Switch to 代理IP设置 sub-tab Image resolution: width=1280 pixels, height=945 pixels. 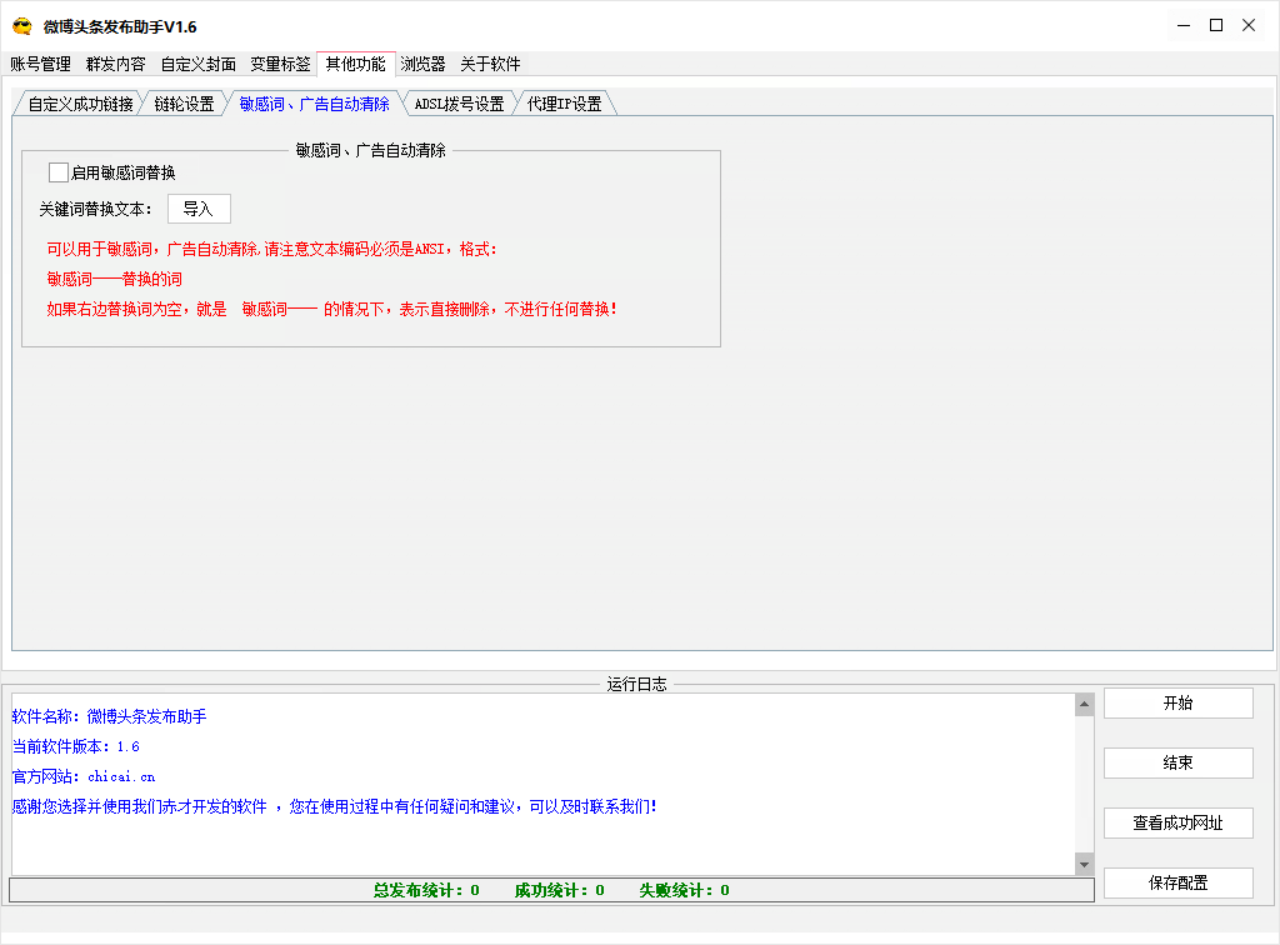565,104
